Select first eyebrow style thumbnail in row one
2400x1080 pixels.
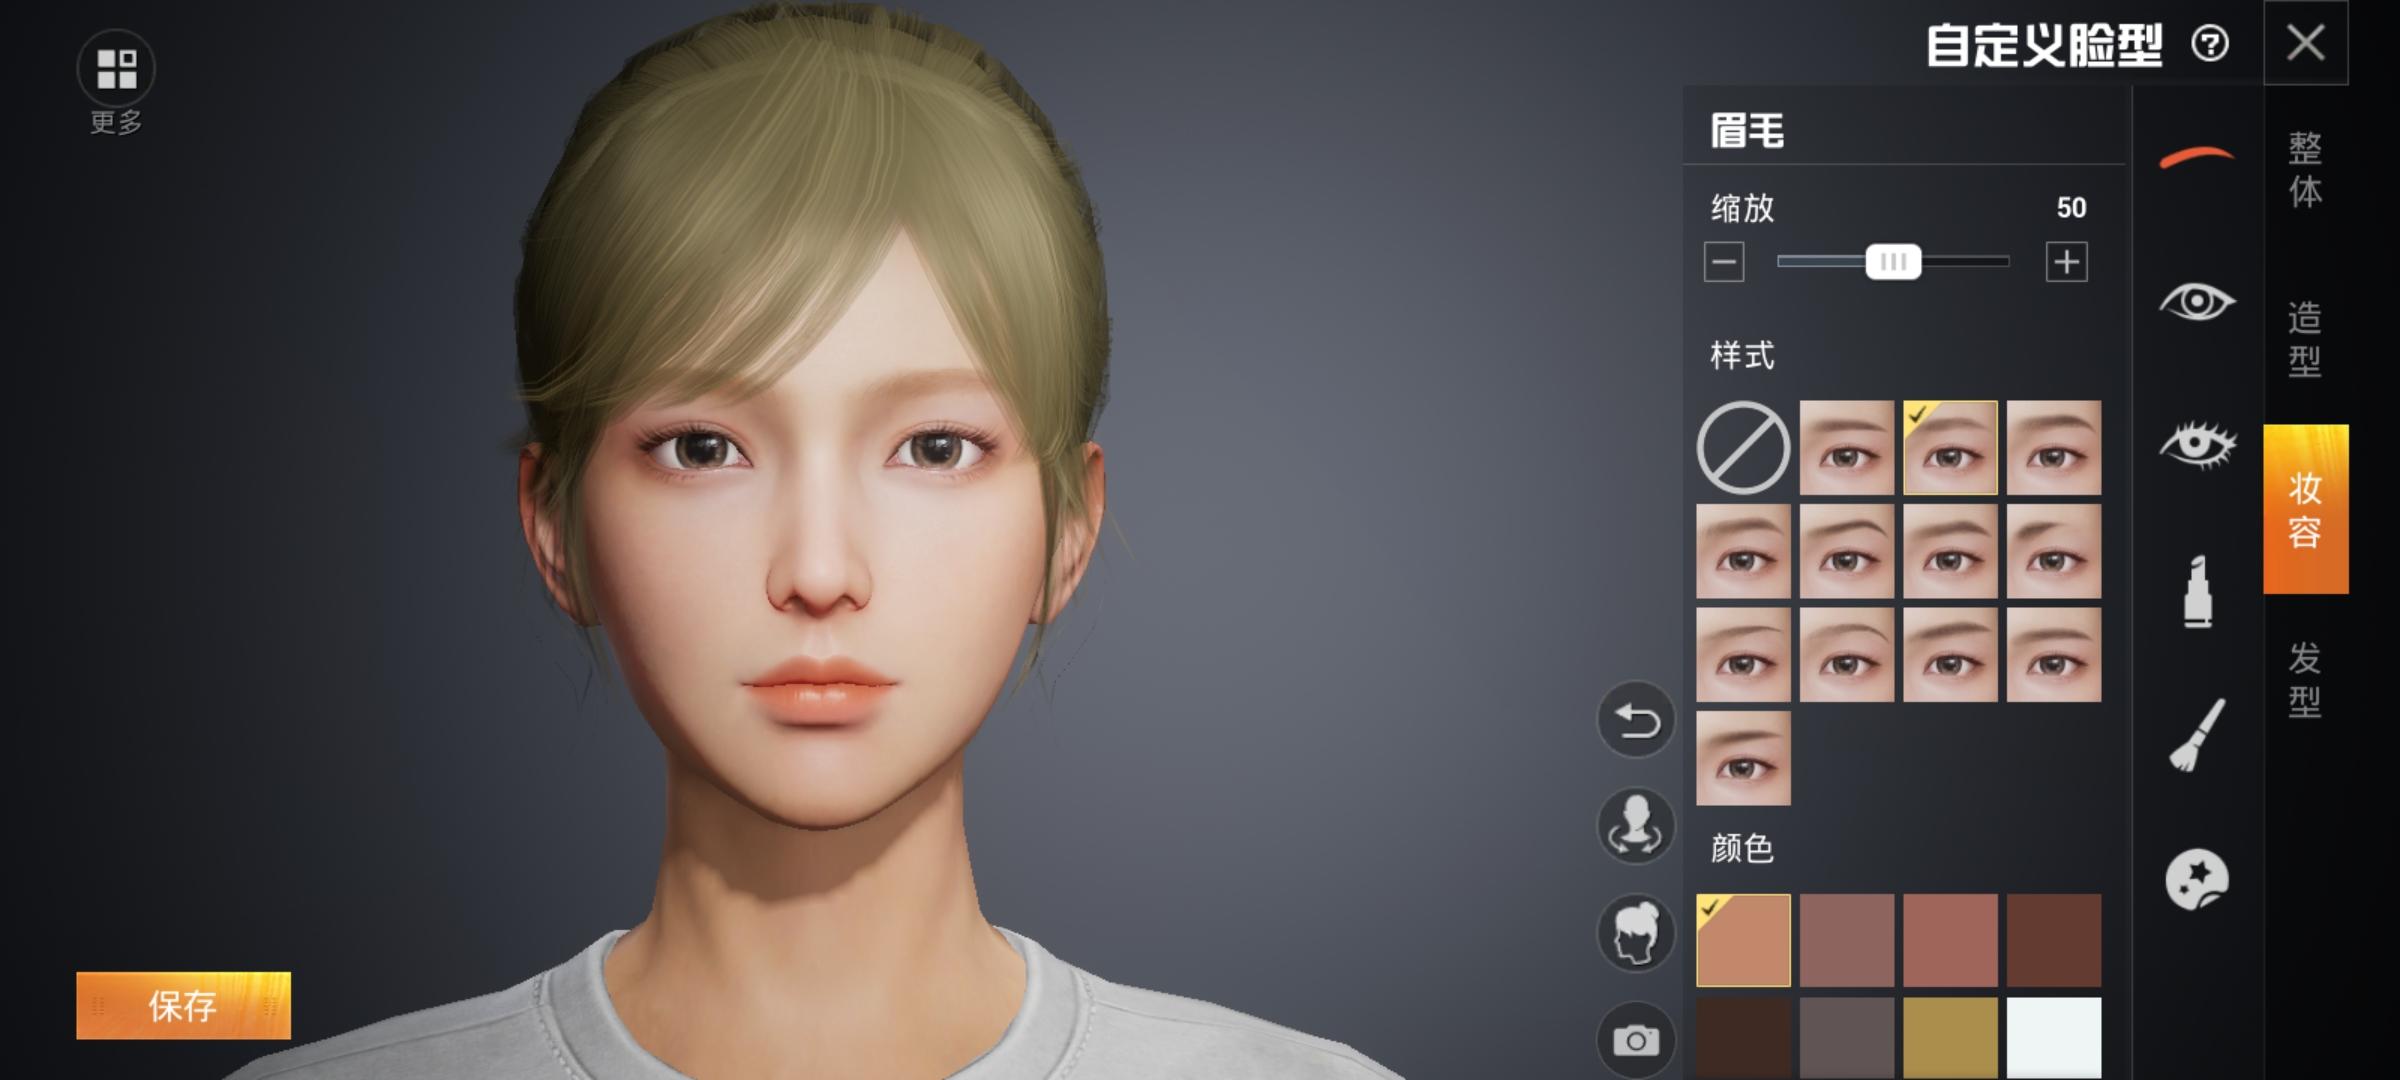pyautogui.click(x=1847, y=447)
